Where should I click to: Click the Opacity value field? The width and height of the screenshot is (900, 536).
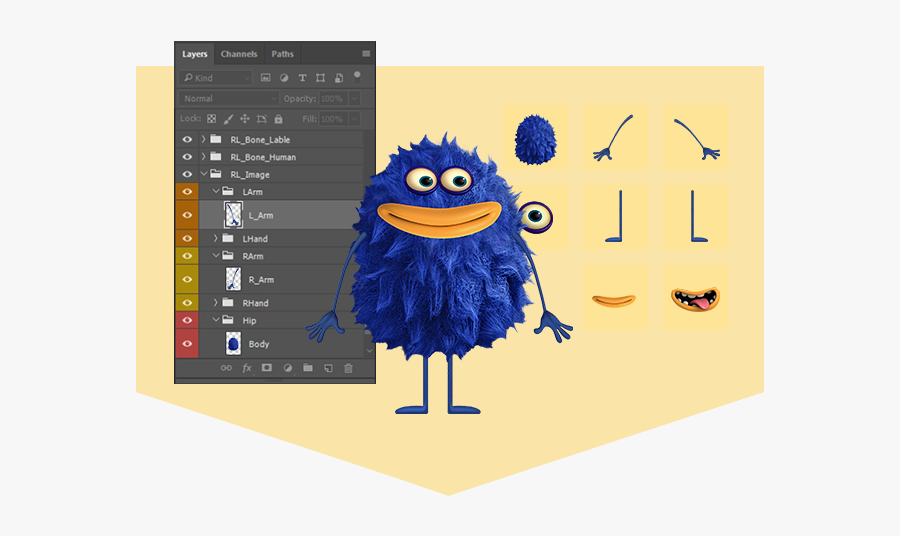coord(333,98)
